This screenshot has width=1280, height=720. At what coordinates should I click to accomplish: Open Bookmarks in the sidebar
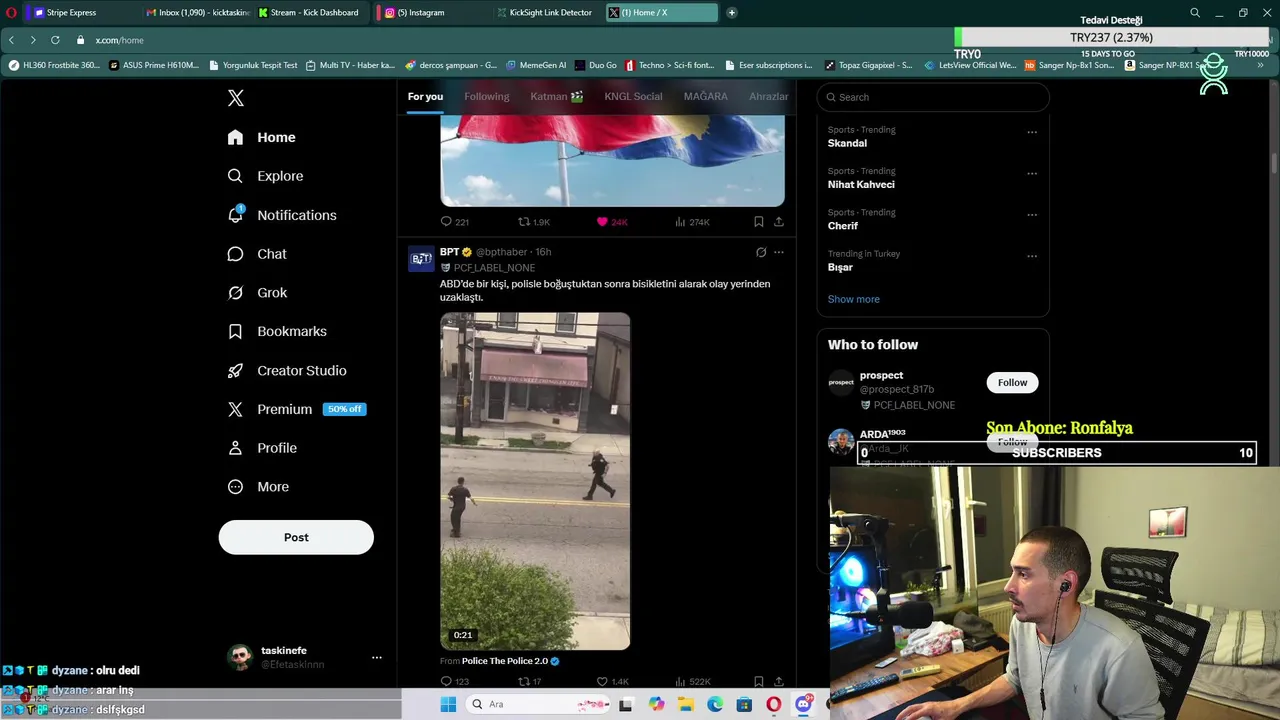click(277, 331)
